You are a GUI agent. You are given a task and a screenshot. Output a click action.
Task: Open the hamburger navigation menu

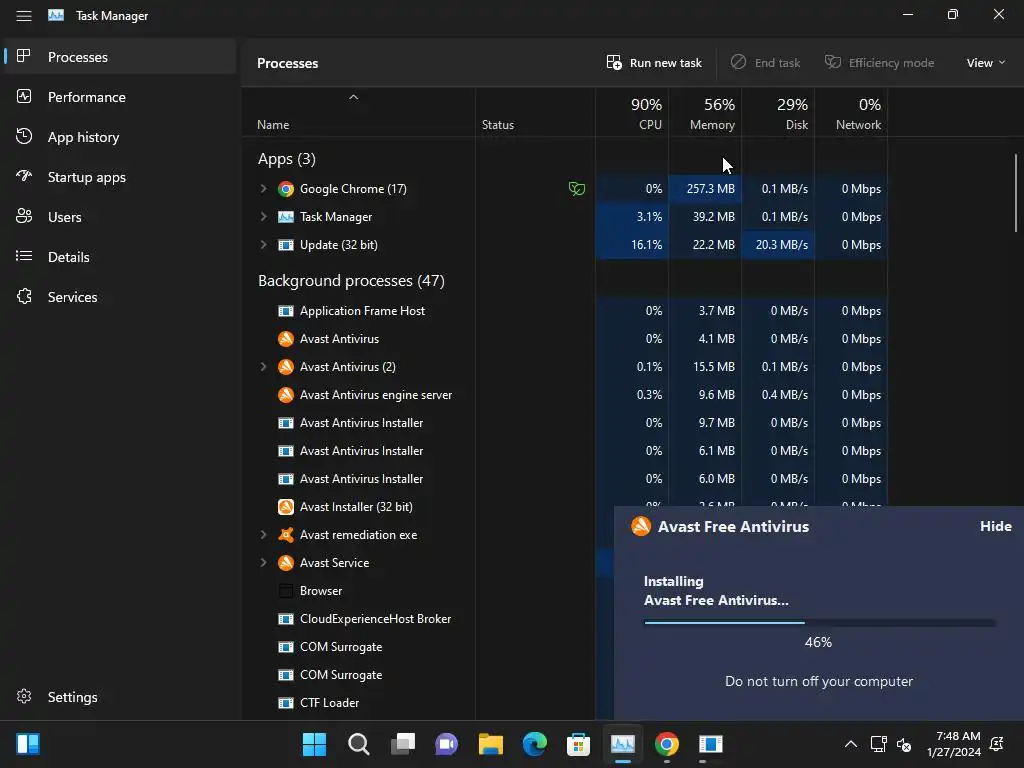click(x=24, y=16)
